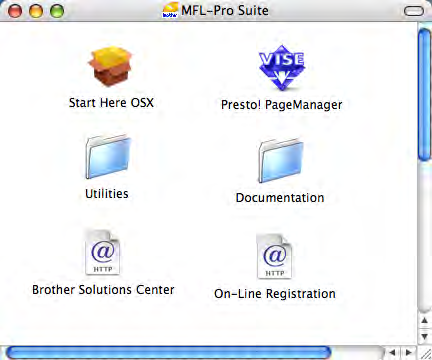Select the Documentation text label
This screenshot has height=360, width=432.
coord(280,198)
